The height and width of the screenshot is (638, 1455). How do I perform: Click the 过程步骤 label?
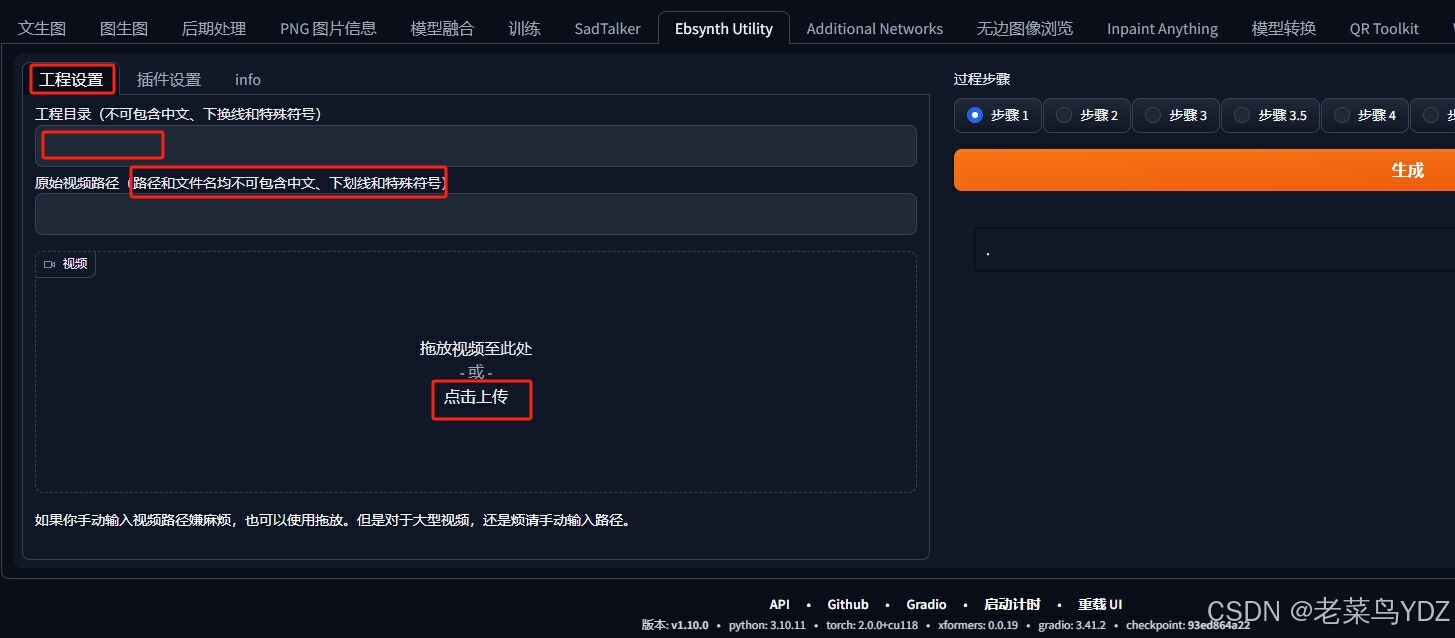(x=982, y=79)
